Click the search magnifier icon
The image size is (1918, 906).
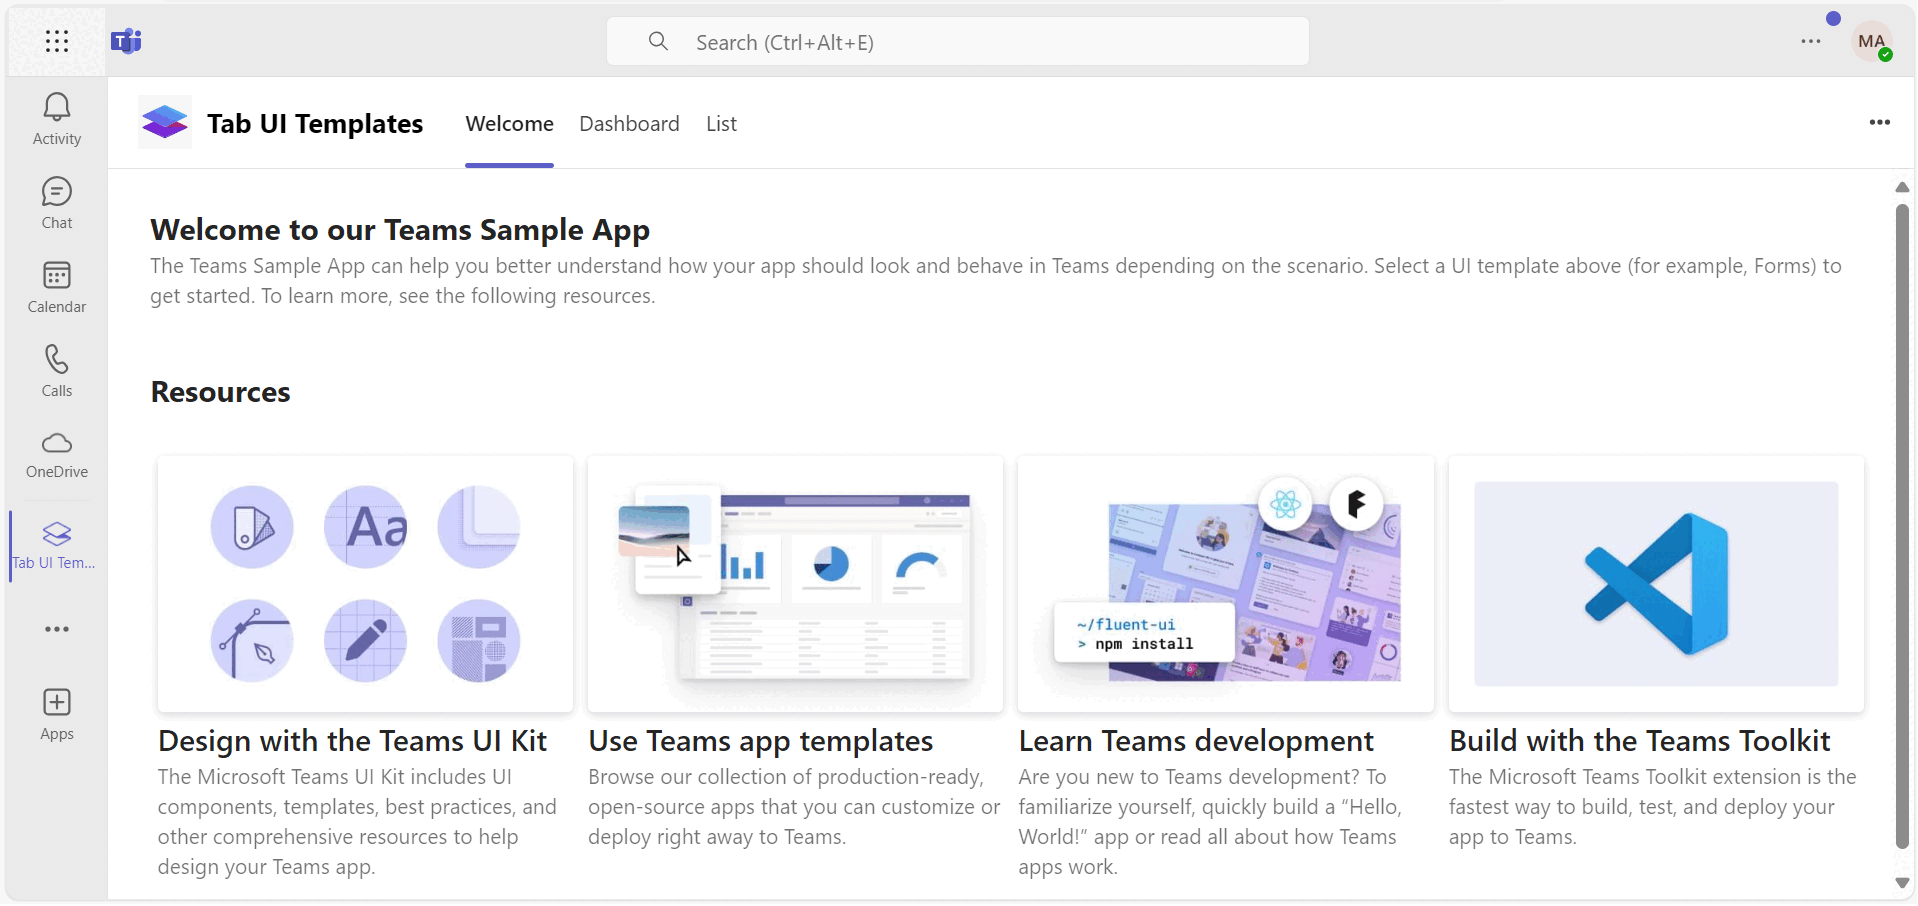pos(660,41)
